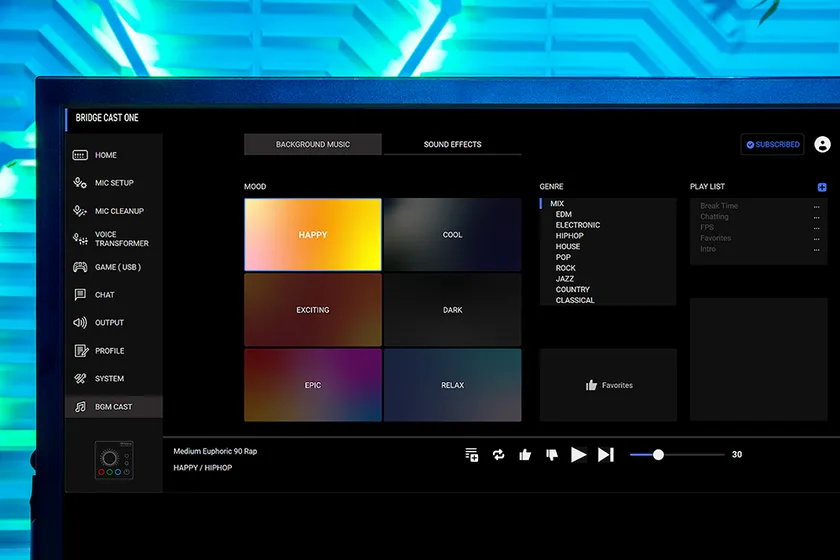
Task: Open options menu for FPS playlist
Action: click(817, 228)
